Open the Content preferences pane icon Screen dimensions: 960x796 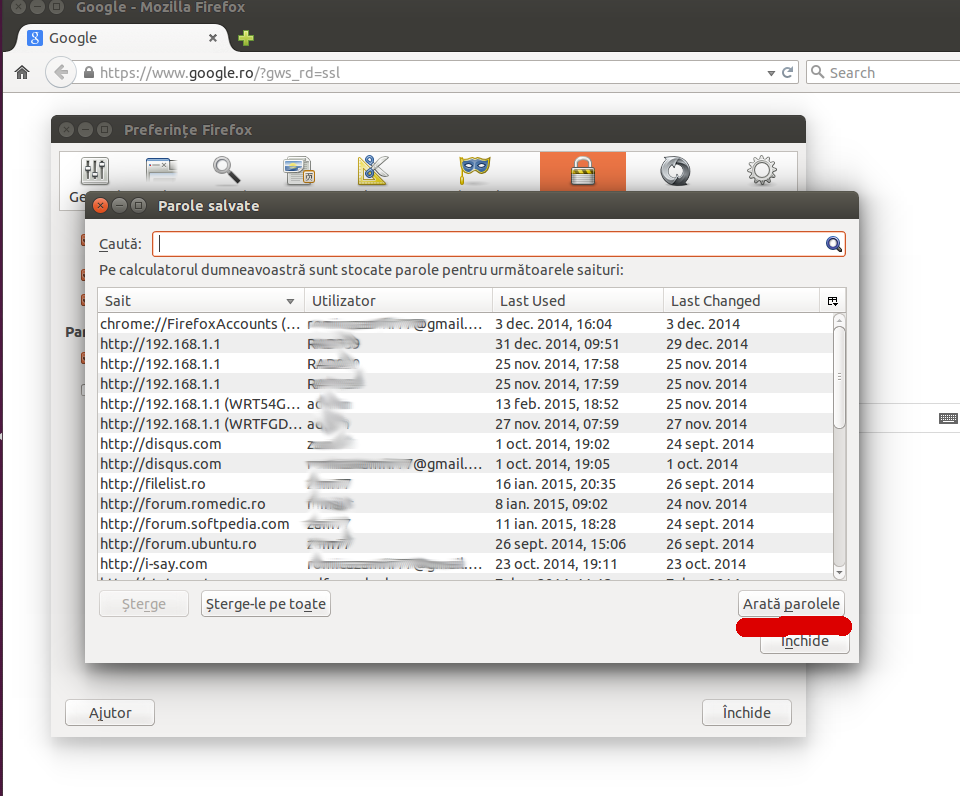click(x=299, y=171)
